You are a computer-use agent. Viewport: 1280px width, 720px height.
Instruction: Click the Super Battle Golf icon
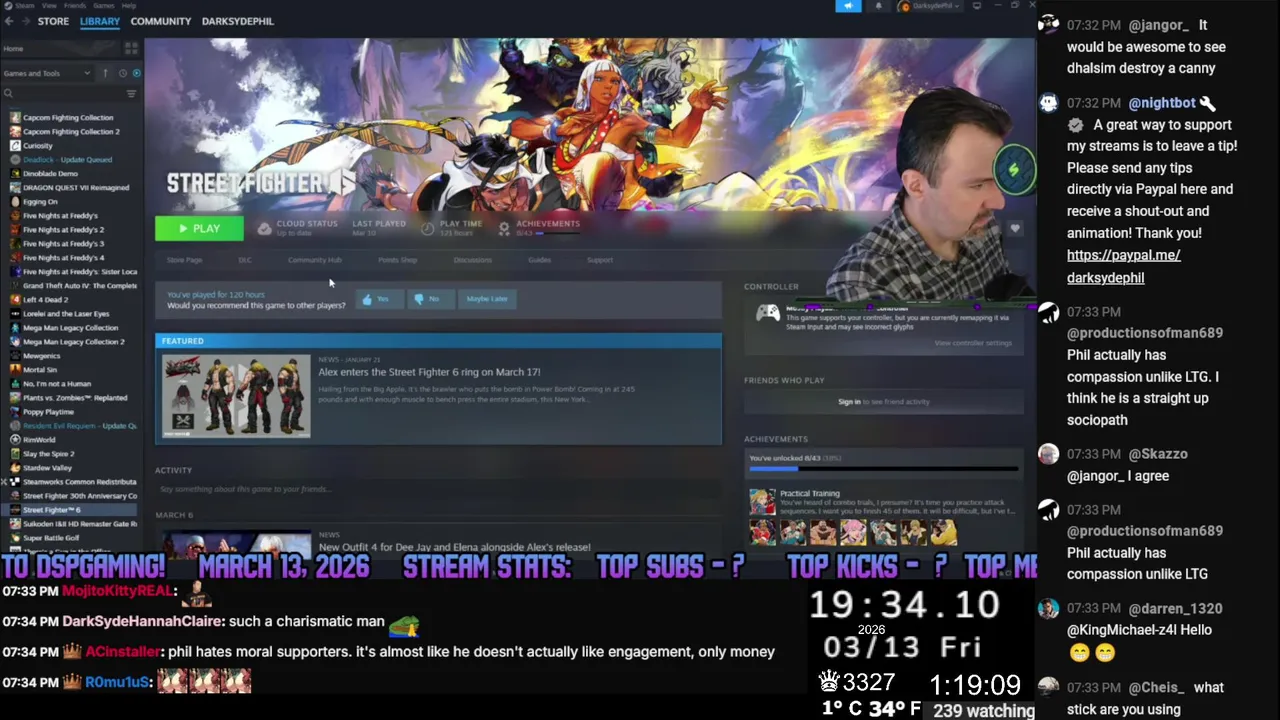tap(15, 537)
